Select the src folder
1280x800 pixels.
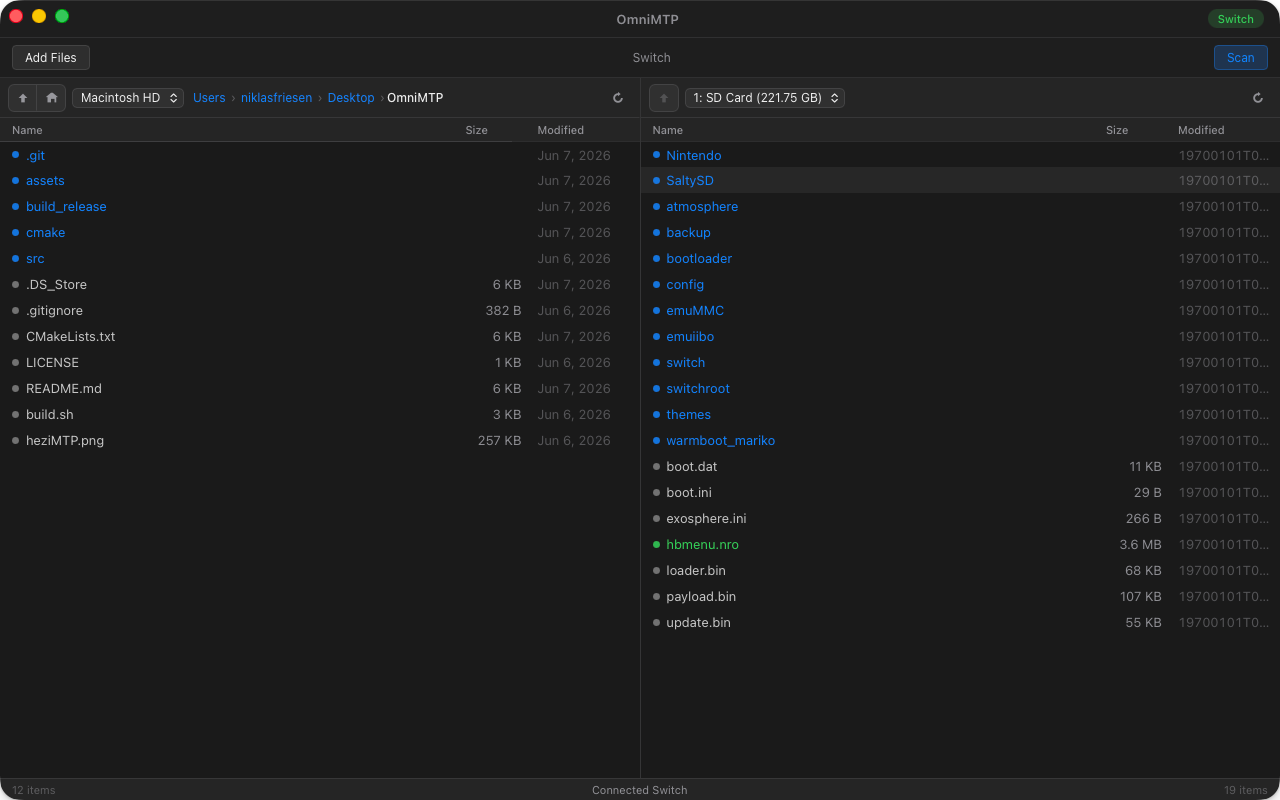pyautogui.click(x=320, y=259)
